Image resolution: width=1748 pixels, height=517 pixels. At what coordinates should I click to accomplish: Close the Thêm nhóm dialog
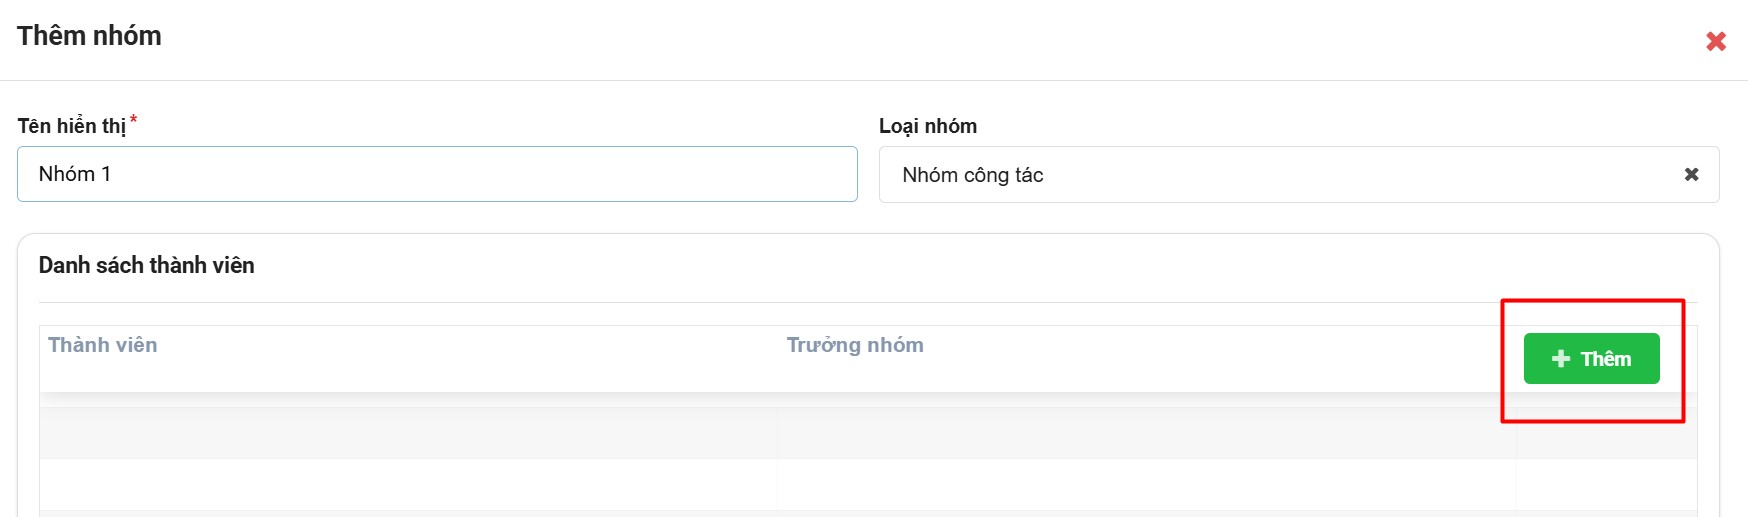pos(1716,41)
